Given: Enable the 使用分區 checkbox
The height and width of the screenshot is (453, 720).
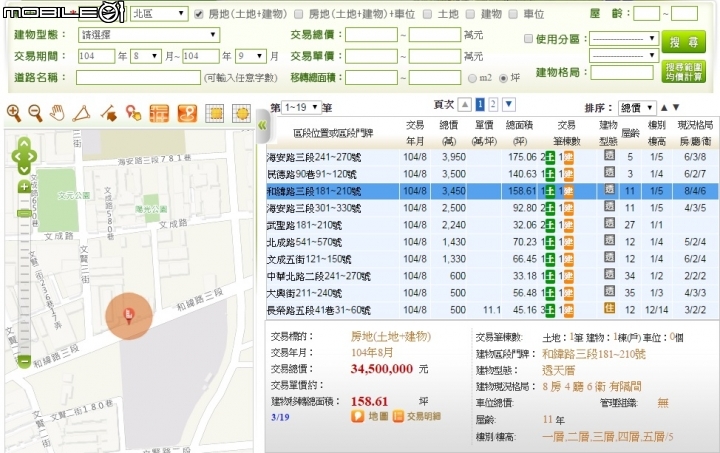Looking at the screenshot, I should [528, 39].
